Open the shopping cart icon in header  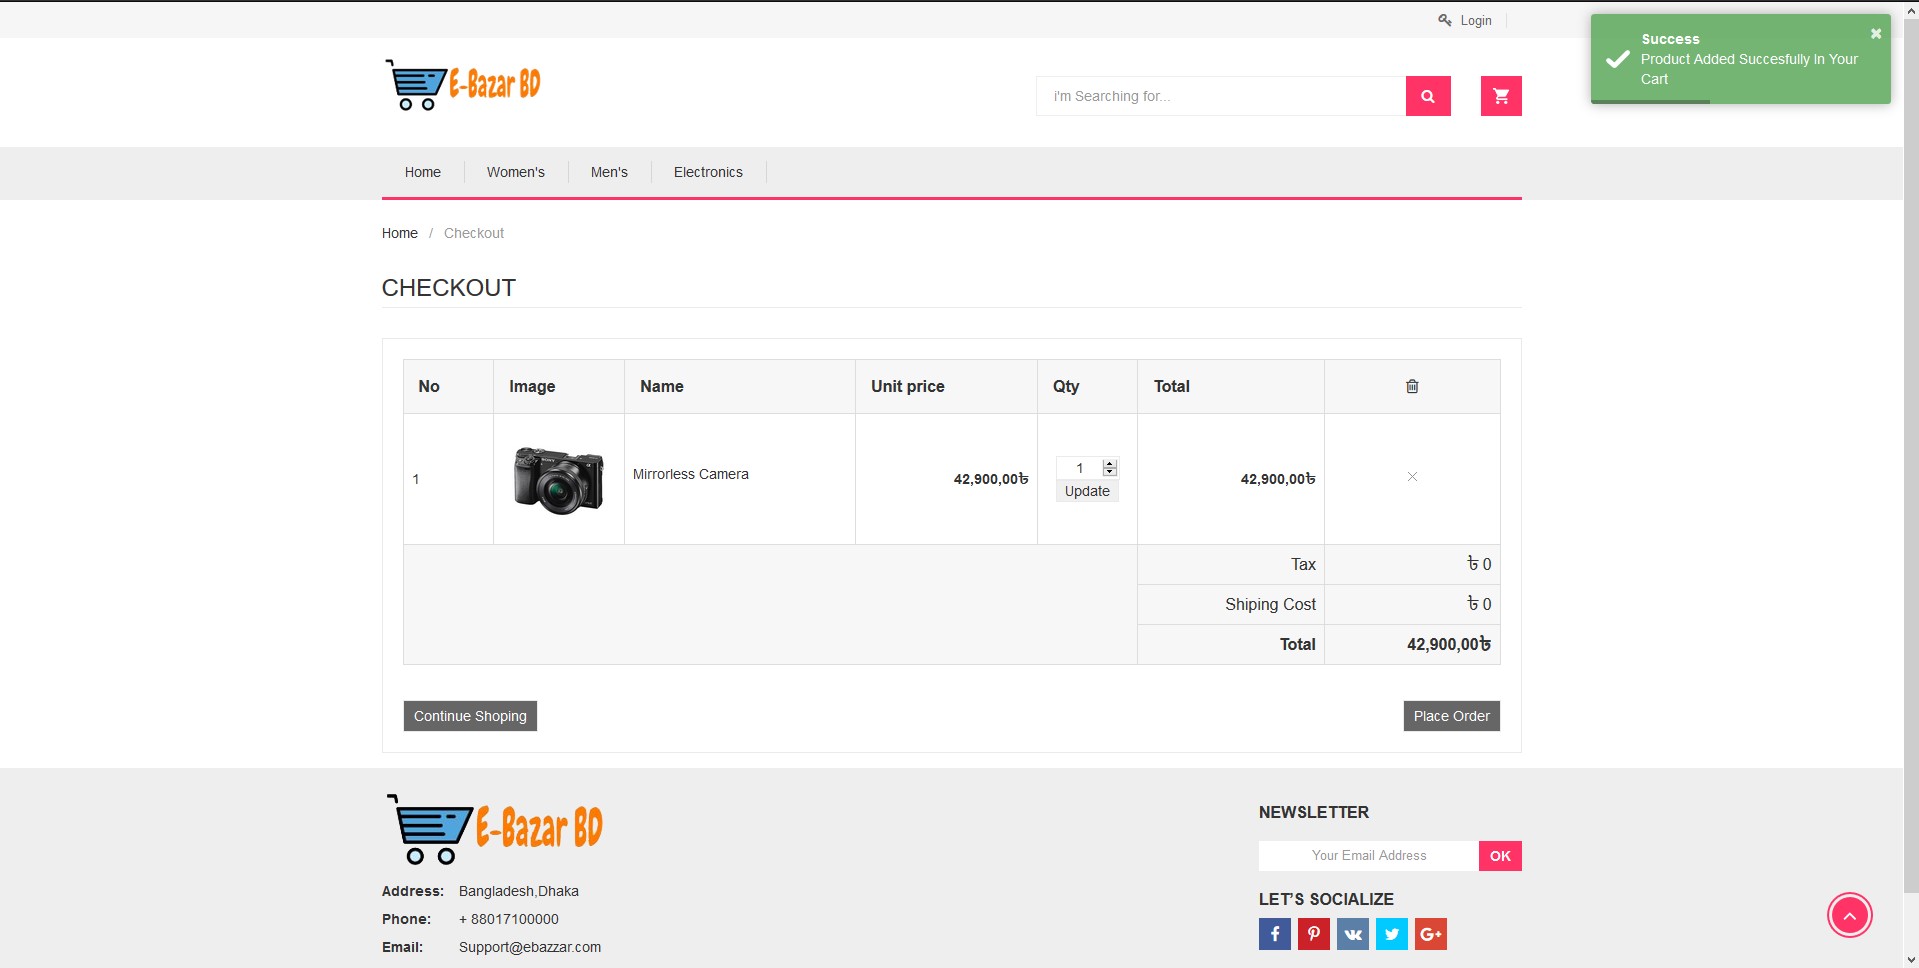1500,96
